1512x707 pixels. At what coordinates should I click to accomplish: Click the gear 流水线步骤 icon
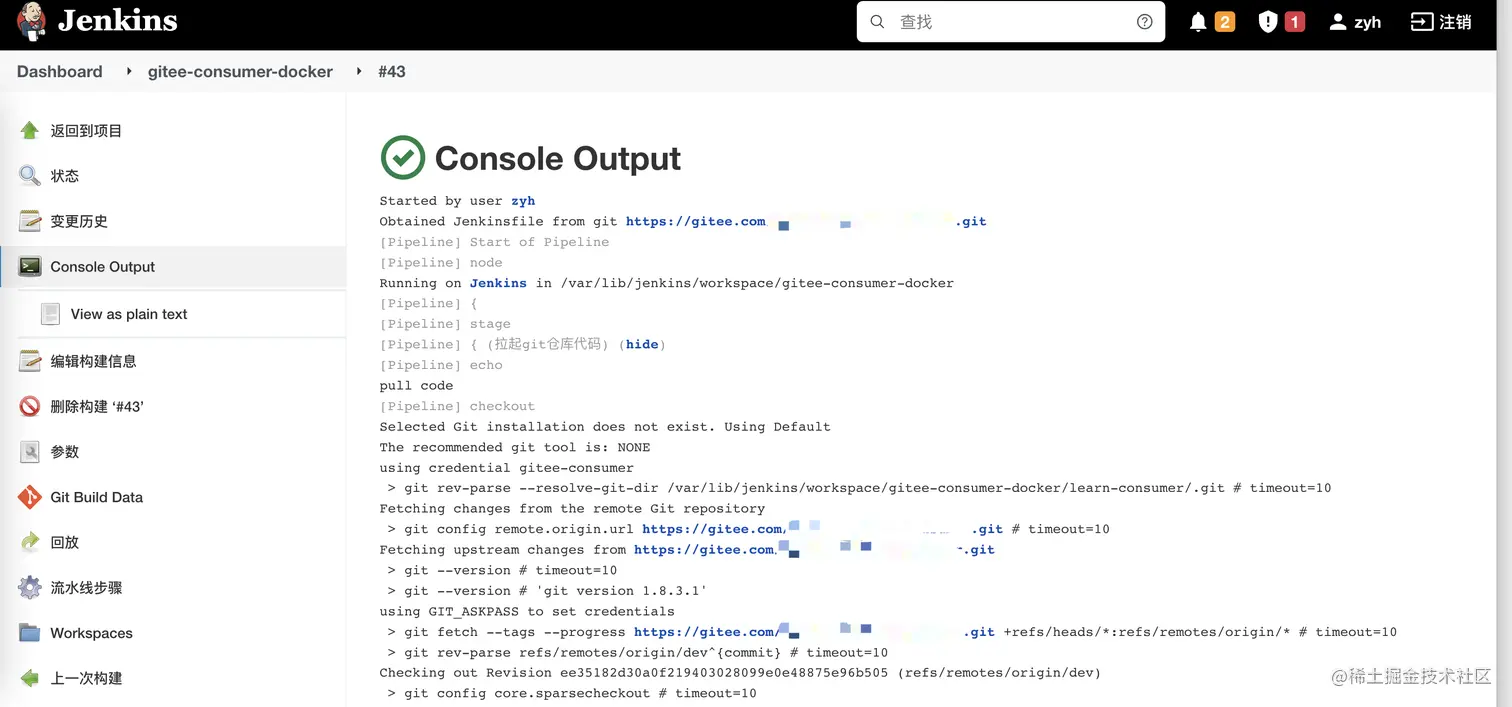pyautogui.click(x=30, y=588)
